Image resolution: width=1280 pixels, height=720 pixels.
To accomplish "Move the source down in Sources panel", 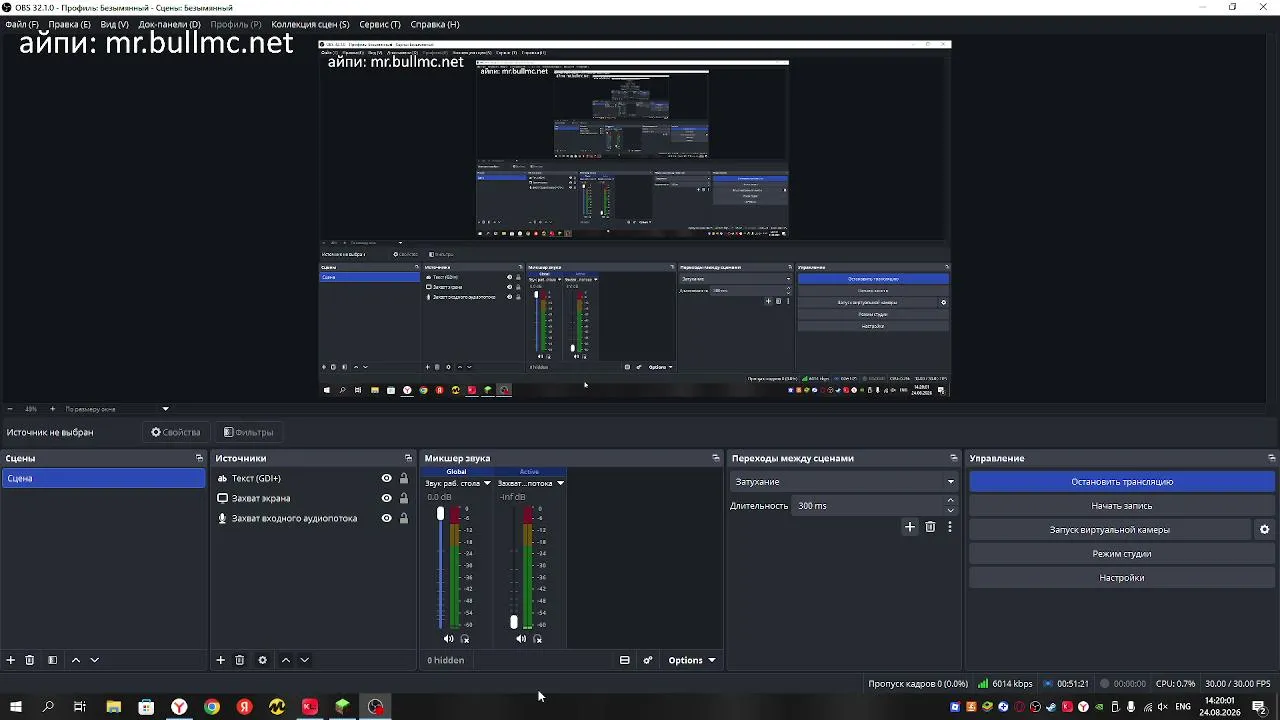I will pyautogui.click(x=305, y=660).
